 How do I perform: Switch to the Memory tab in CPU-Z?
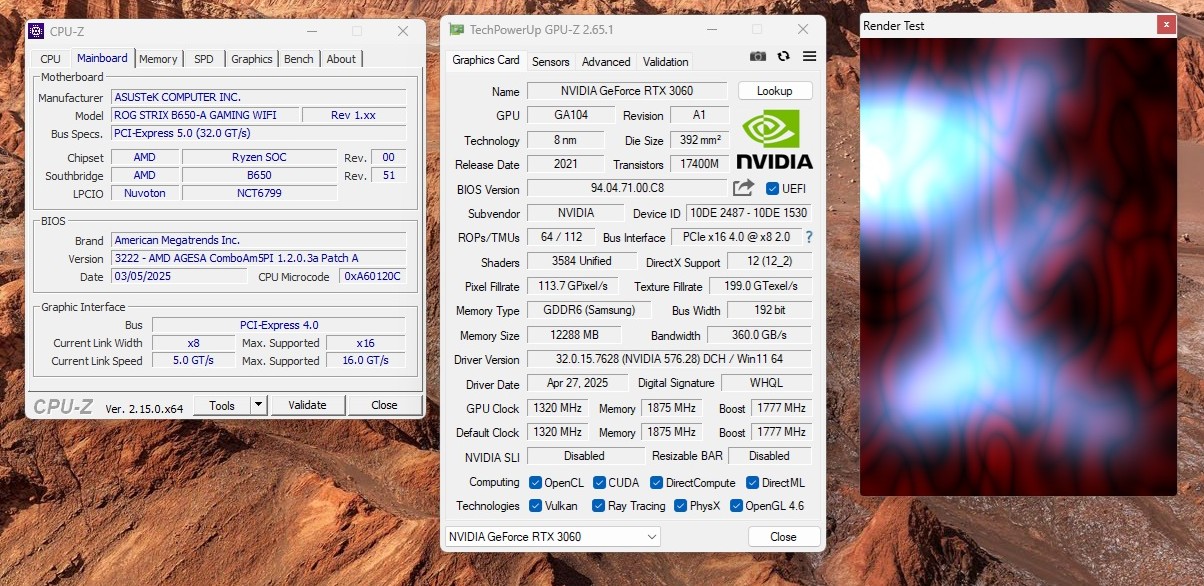tap(158, 59)
